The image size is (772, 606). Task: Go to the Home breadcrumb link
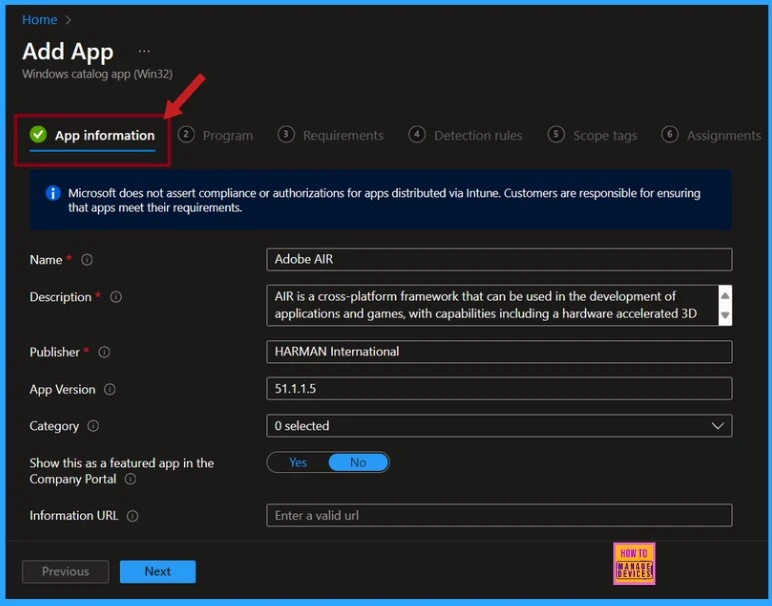(39, 20)
